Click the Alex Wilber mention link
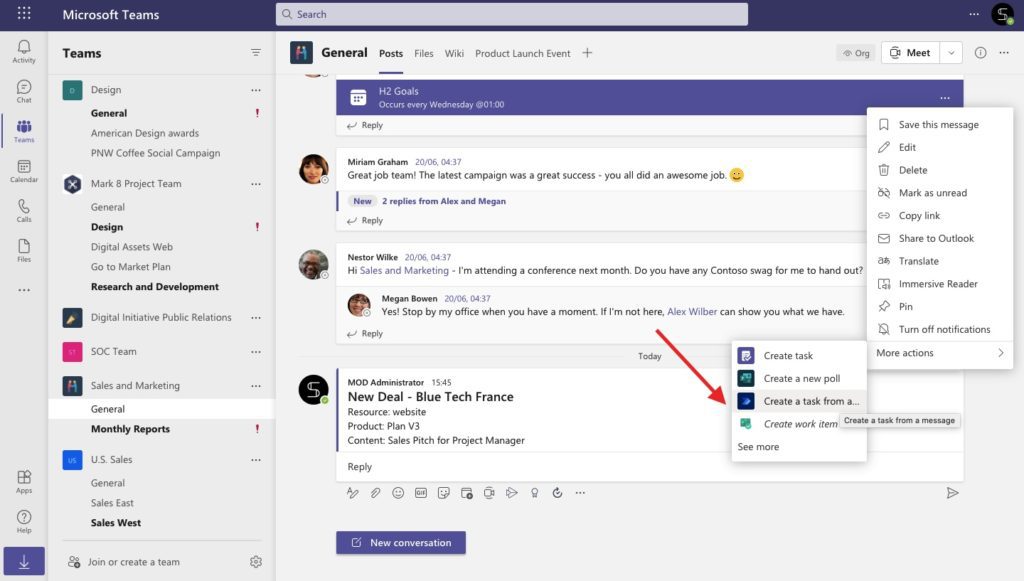1024x581 pixels. coord(692,311)
